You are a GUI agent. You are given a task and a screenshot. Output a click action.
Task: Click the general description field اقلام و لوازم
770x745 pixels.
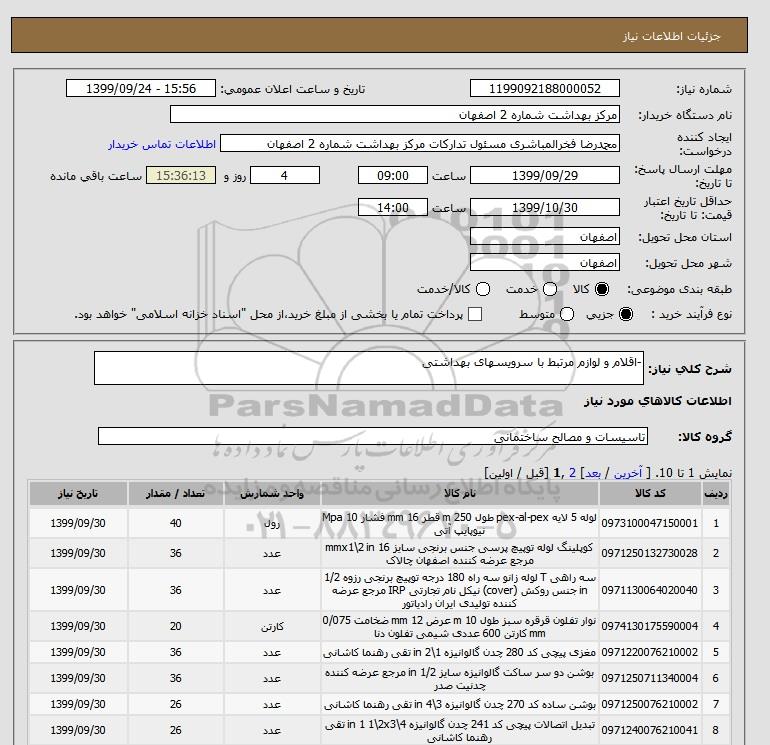click(369, 368)
